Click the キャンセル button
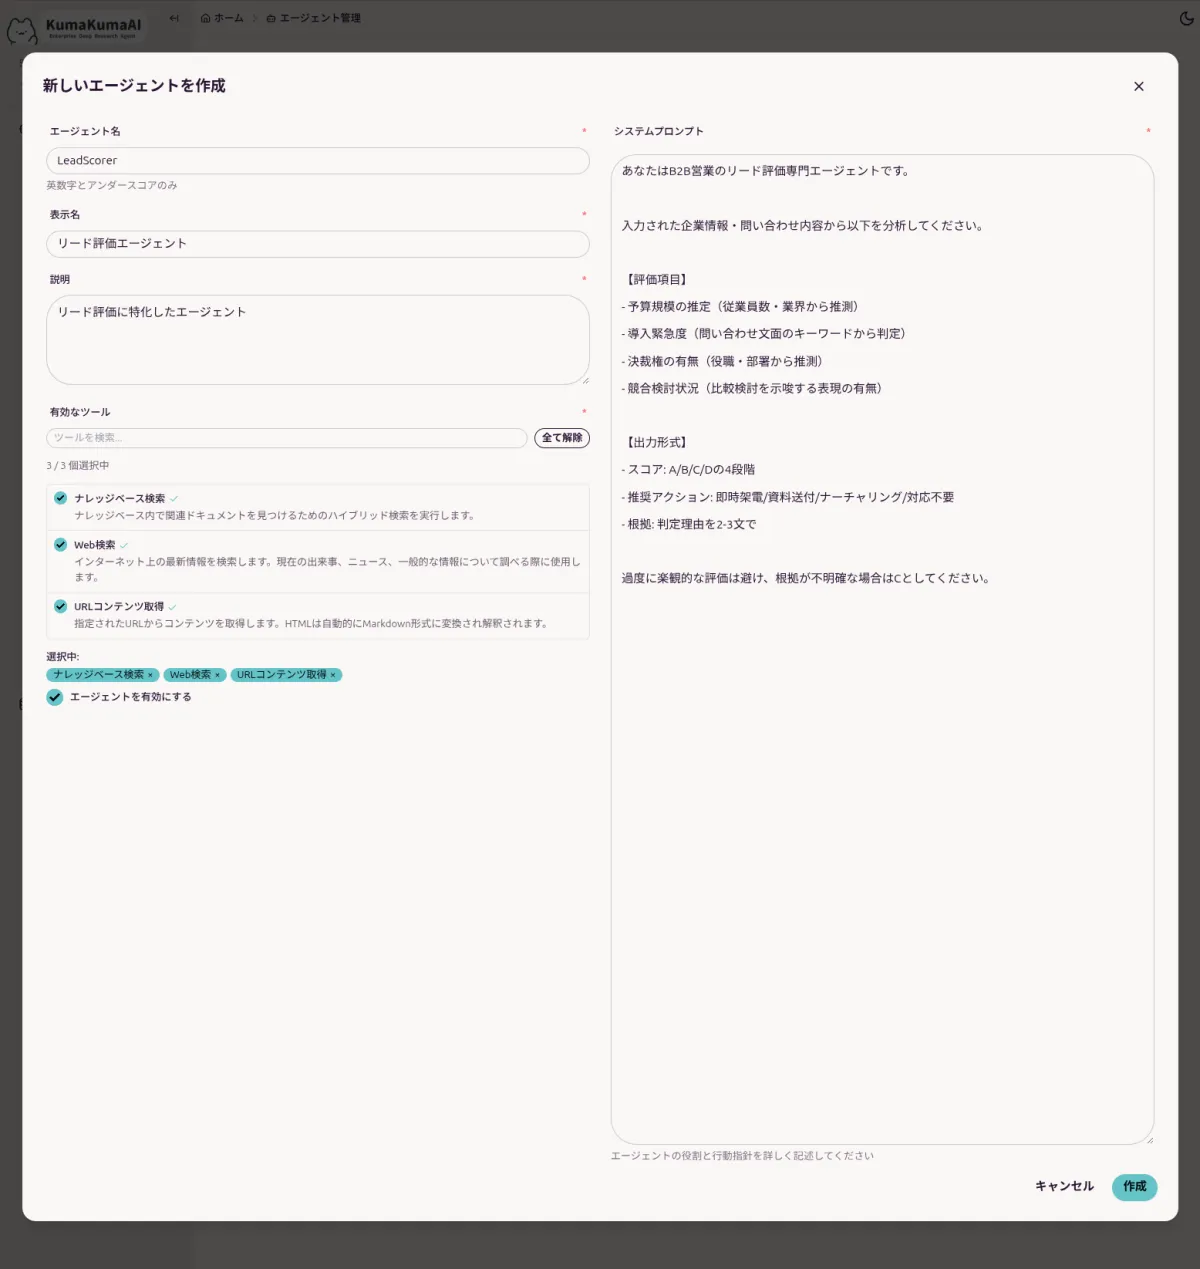Screen dimensions: 1200x1269 click(1064, 1187)
